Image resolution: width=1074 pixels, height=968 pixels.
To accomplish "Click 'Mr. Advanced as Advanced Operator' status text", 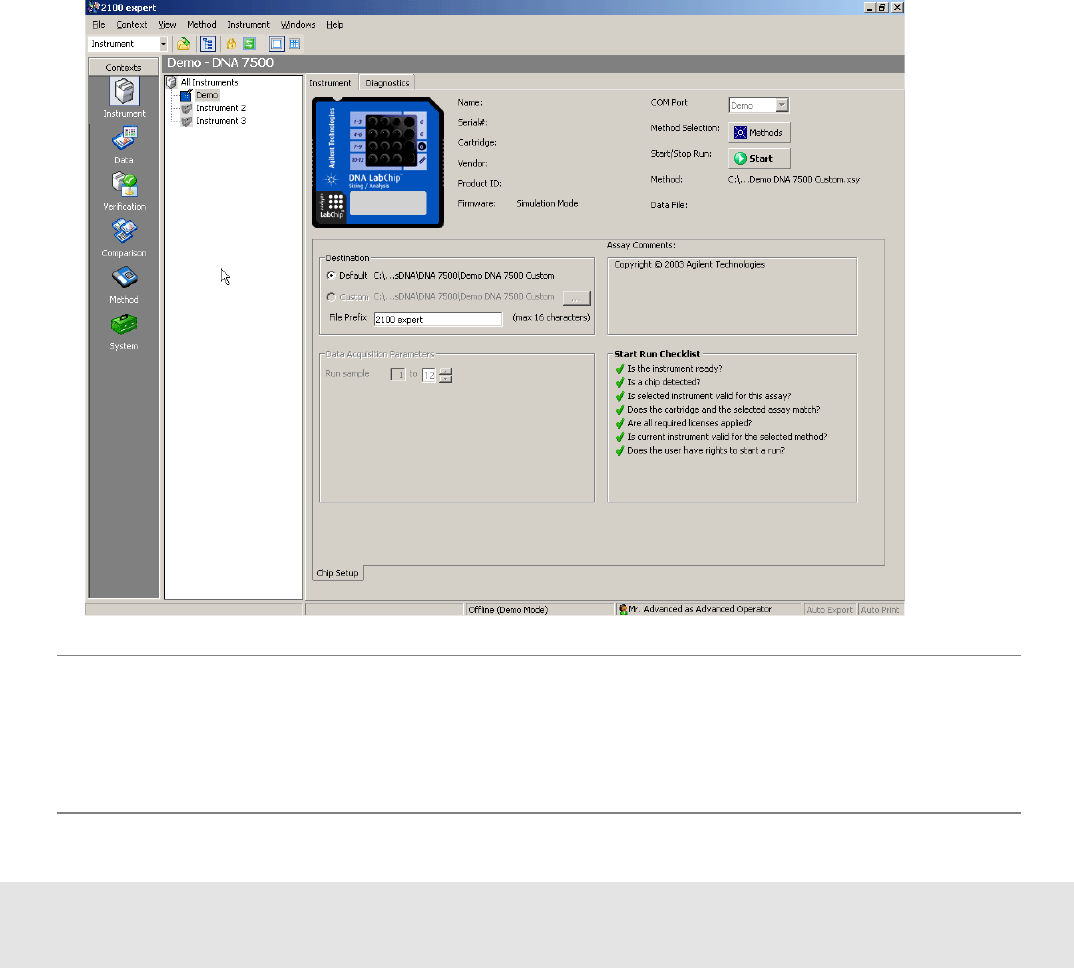I will tap(700, 609).
